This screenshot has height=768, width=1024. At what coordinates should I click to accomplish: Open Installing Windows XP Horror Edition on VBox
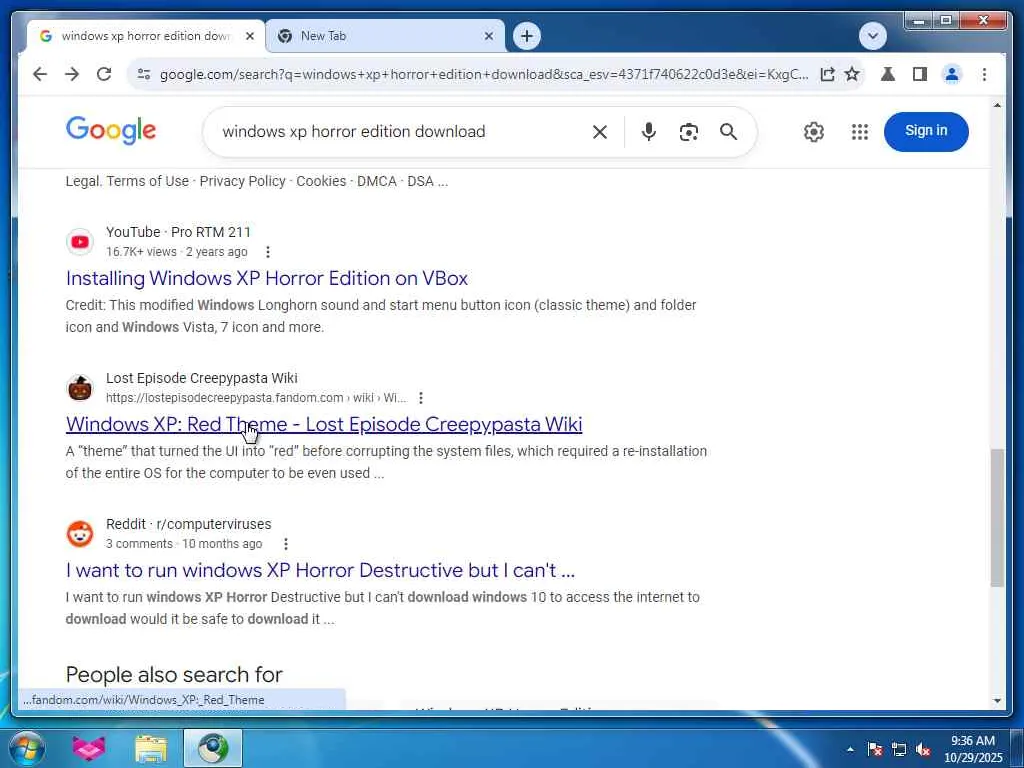pos(266,278)
